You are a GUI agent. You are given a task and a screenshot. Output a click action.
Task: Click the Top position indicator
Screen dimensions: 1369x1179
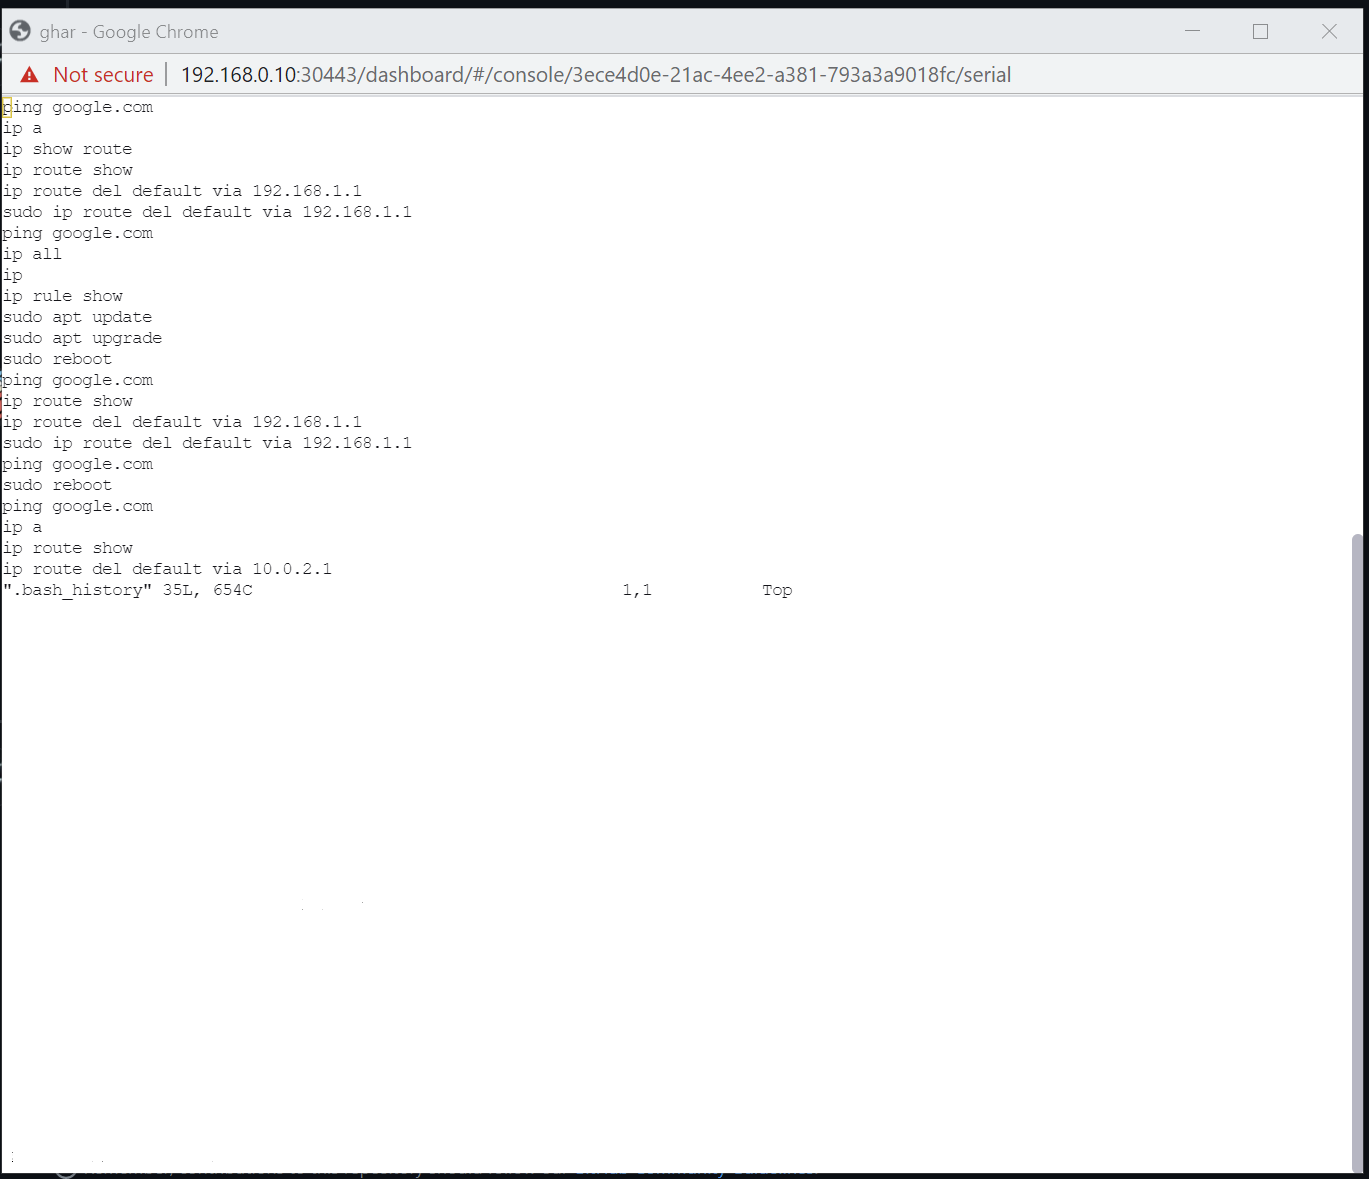(777, 589)
